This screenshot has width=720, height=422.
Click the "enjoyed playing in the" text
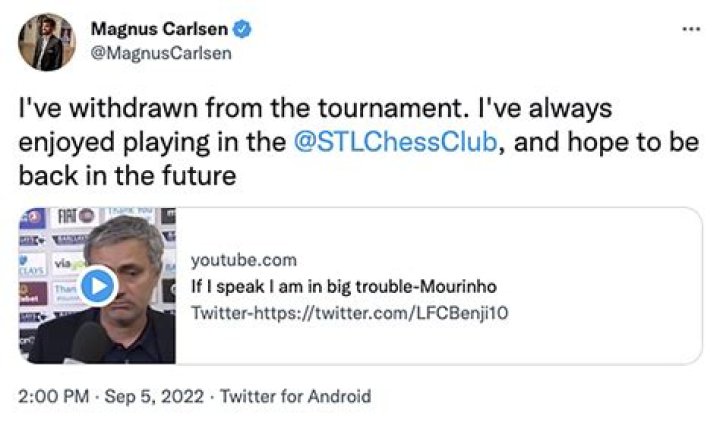[152, 141]
